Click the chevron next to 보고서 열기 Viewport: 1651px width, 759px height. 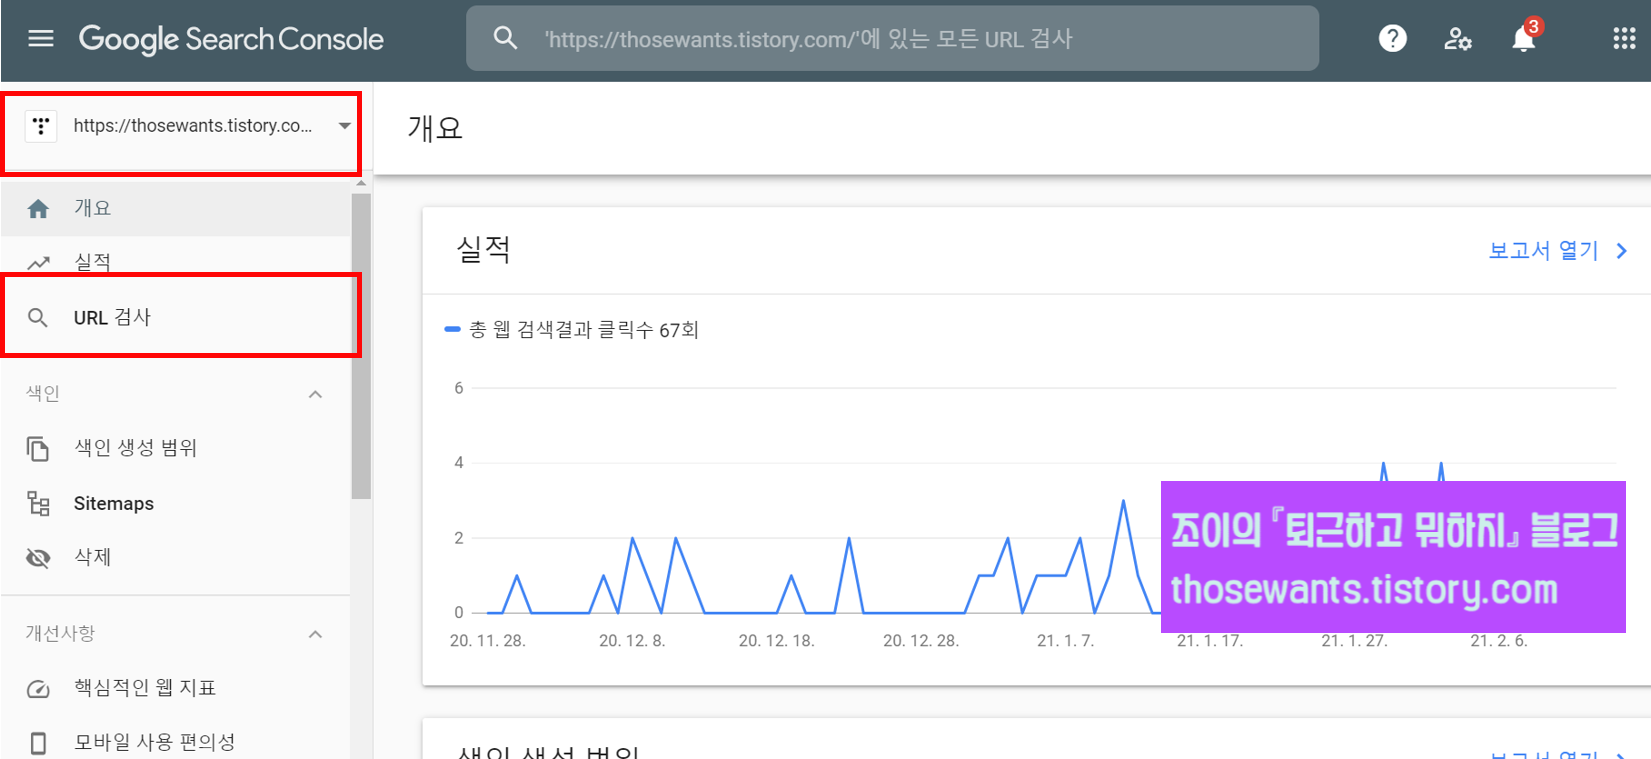coord(1622,251)
